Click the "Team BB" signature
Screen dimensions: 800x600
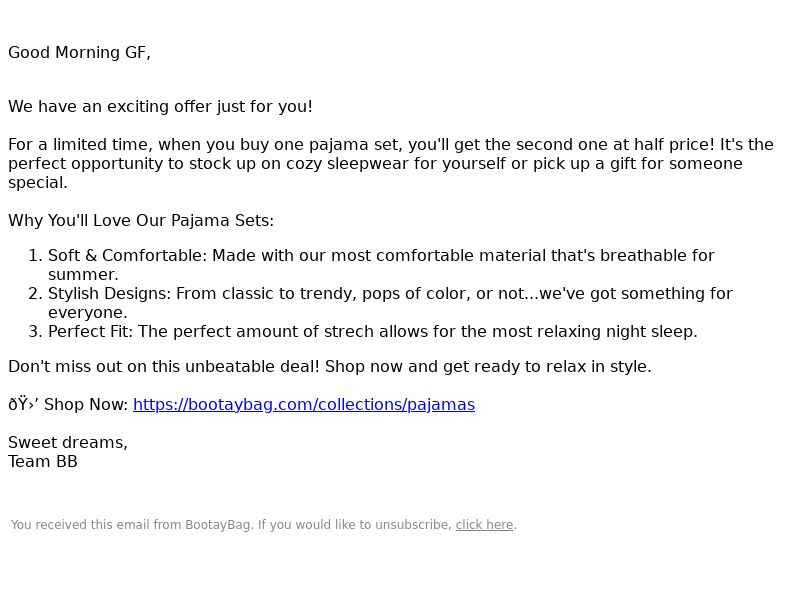point(43,461)
